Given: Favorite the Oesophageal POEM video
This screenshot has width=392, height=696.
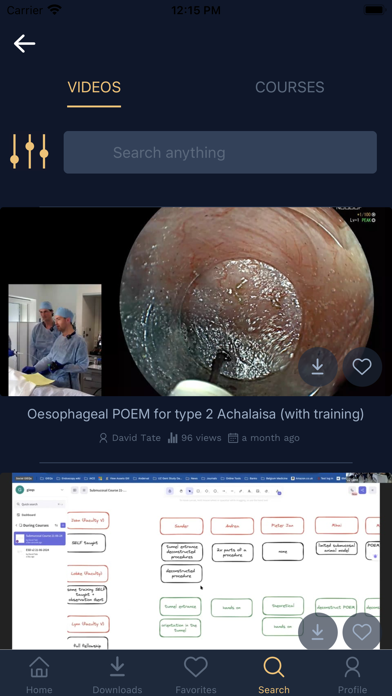Looking at the screenshot, I should [x=362, y=367].
